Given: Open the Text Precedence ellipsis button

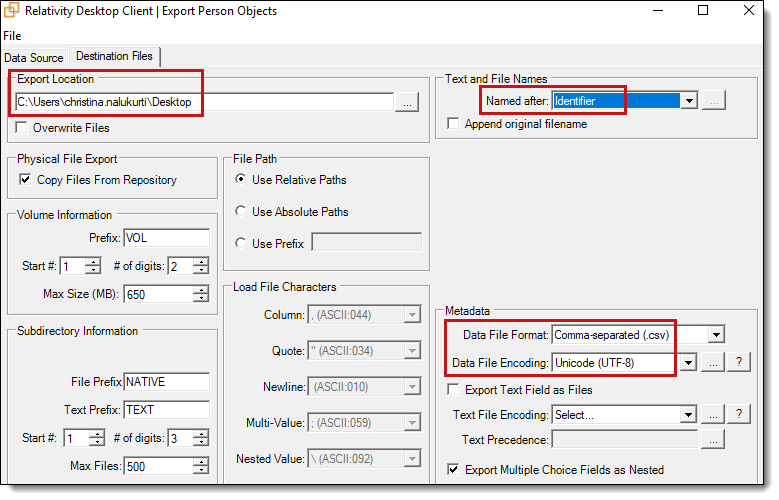Looking at the screenshot, I should 713,439.
